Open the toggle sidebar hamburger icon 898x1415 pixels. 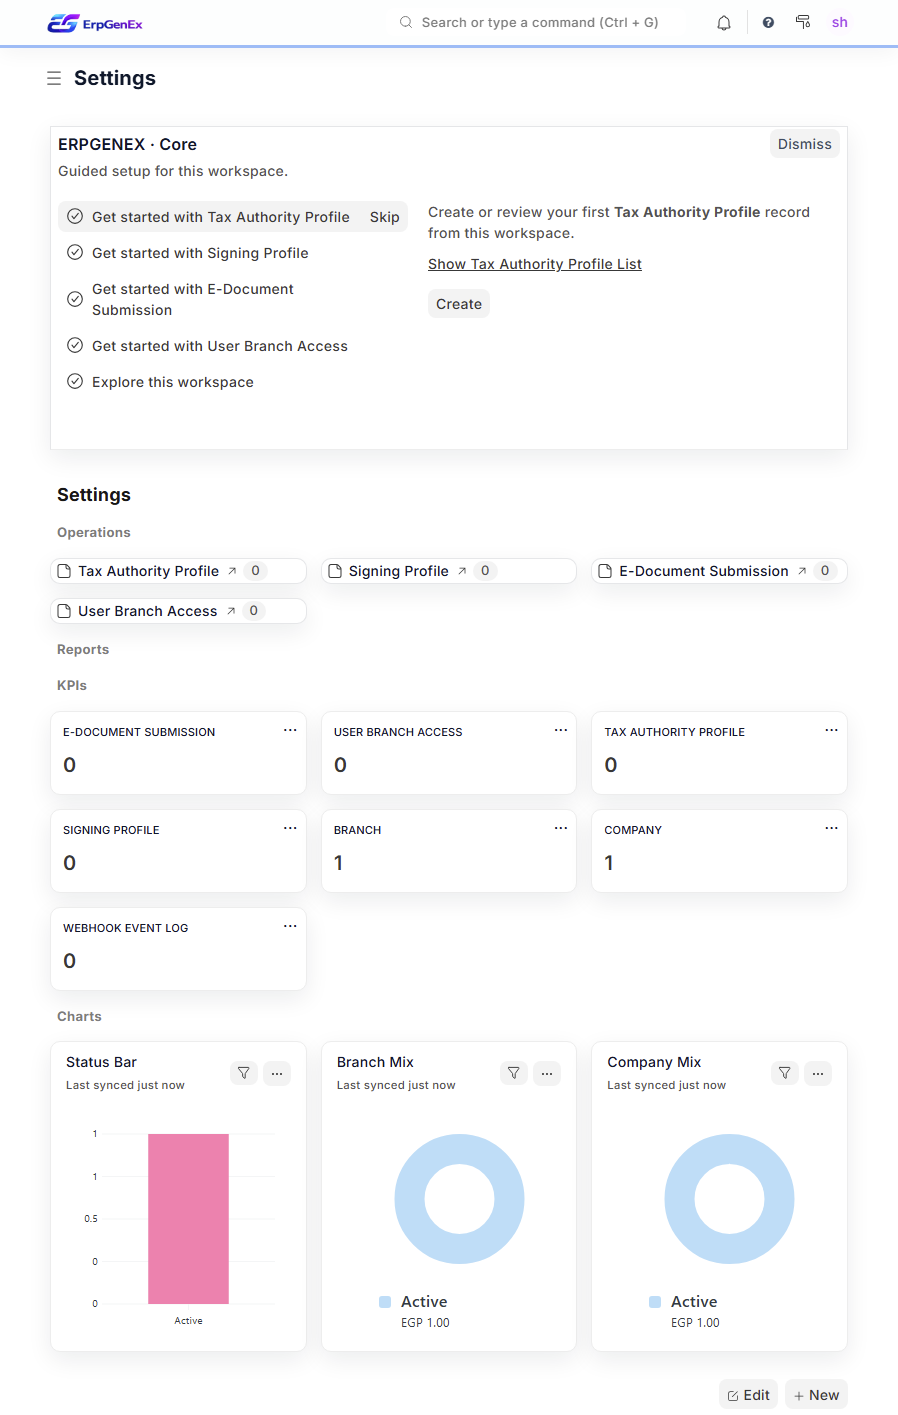(x=54, y=78)
